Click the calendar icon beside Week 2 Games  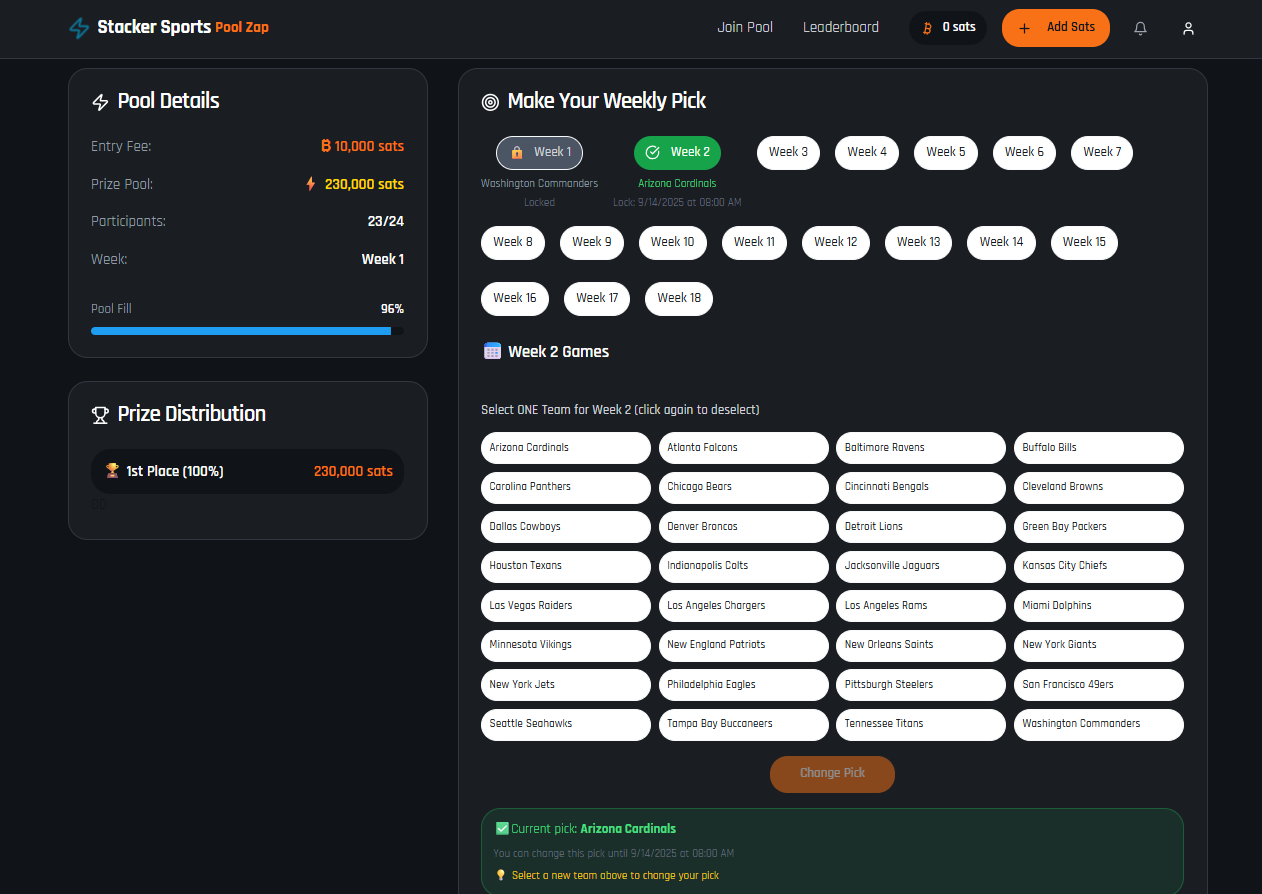click(492, 351)
